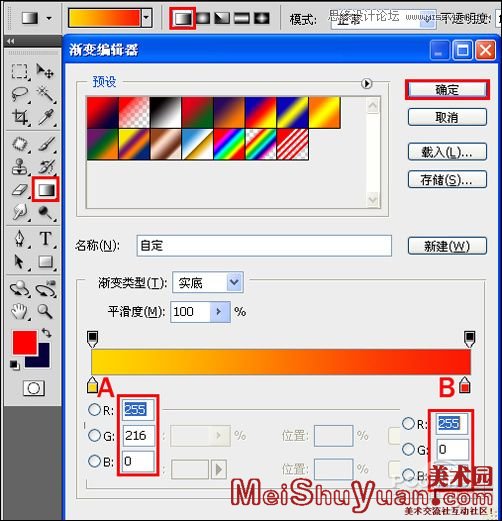Select the Smudge tool
The width and height of the screenshot is (502, 521).
19,212
